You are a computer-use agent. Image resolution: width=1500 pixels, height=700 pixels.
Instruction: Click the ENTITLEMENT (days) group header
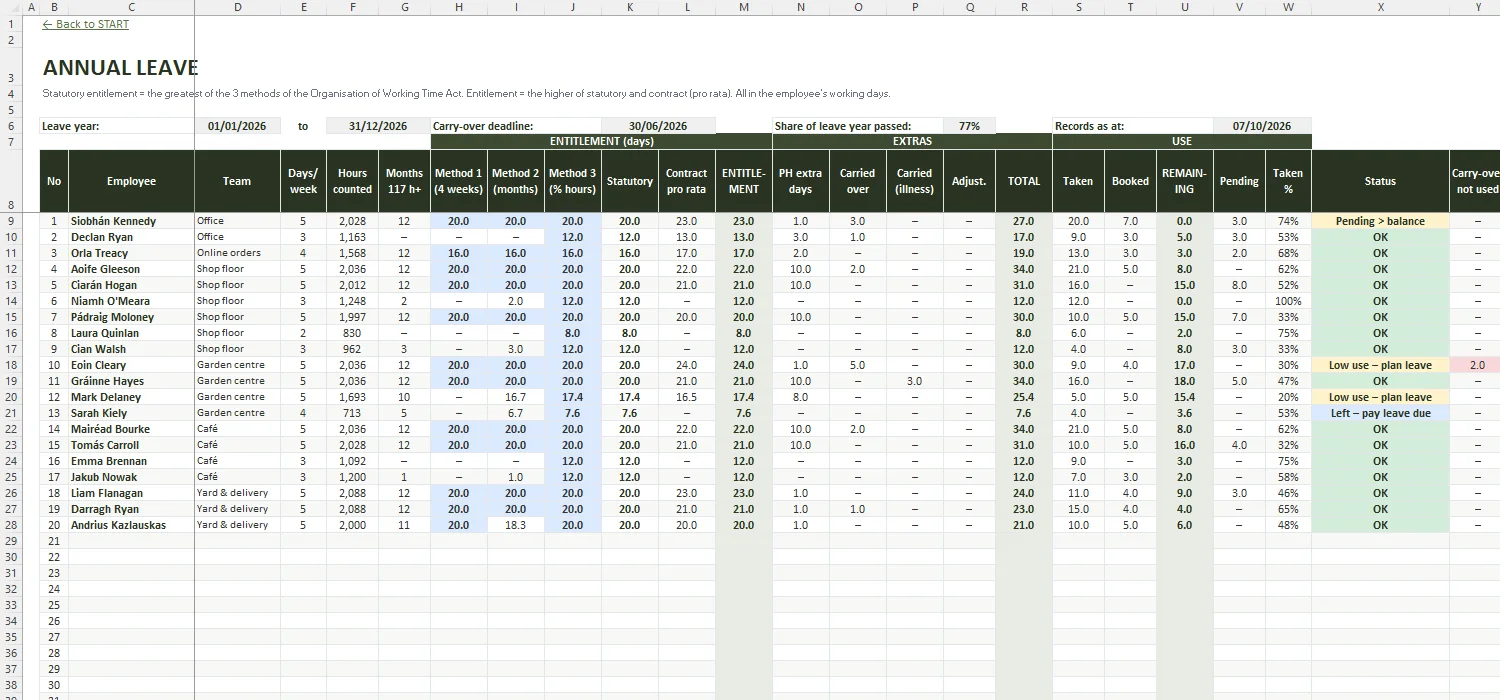point(601,142)
